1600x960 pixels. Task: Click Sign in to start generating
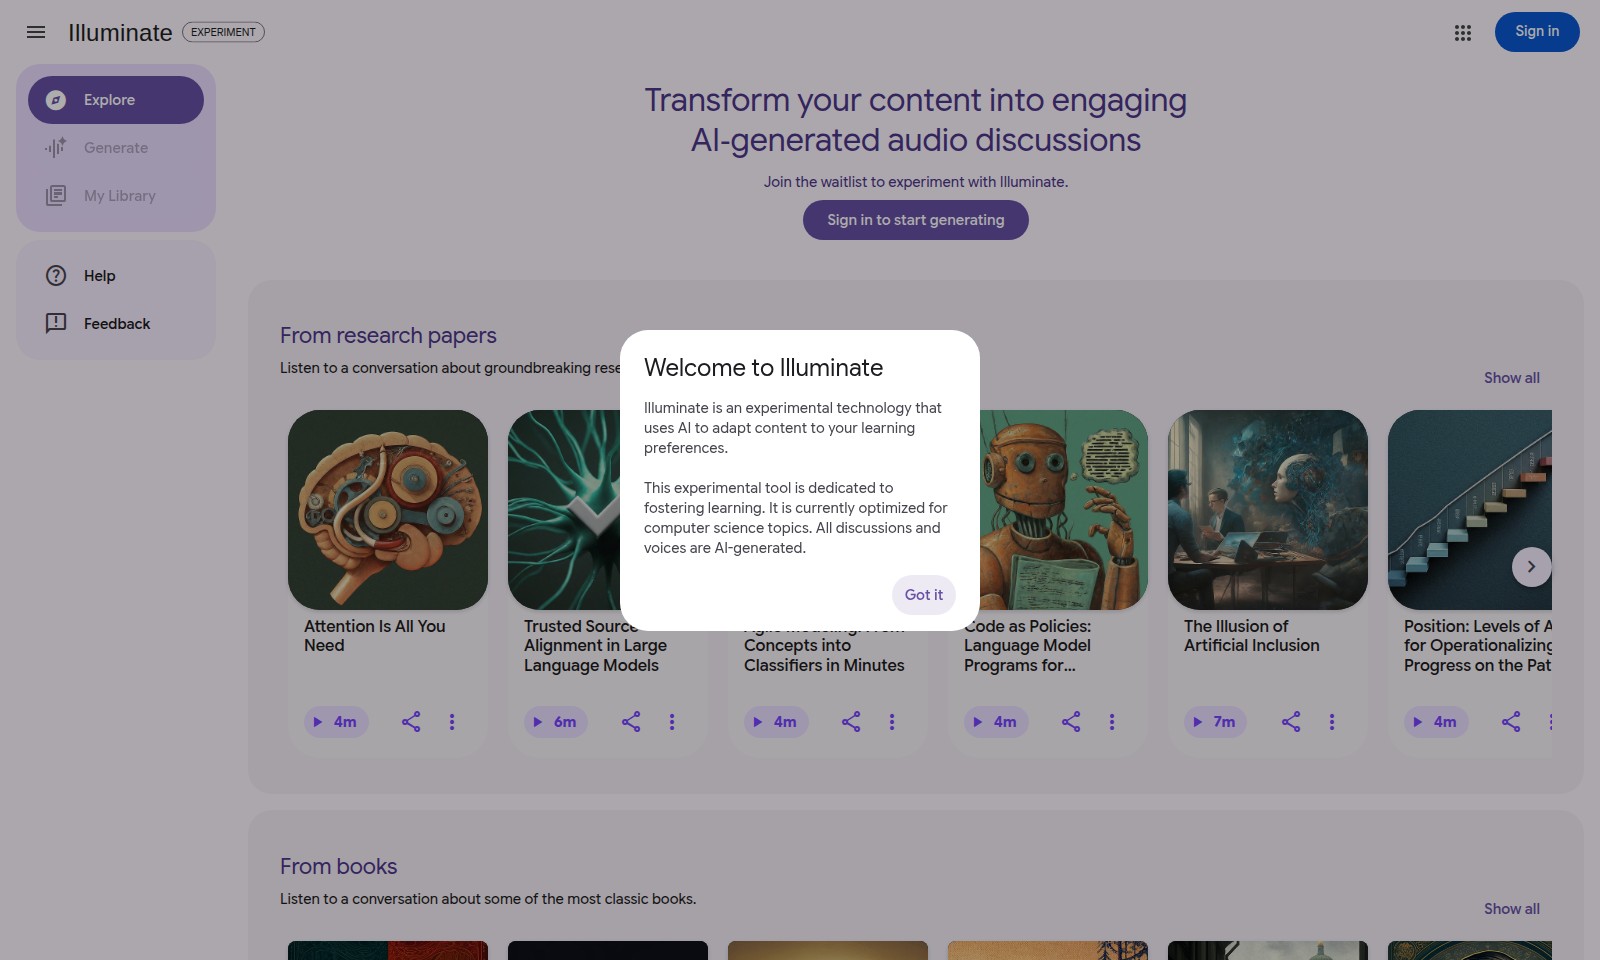coord(916,220)
